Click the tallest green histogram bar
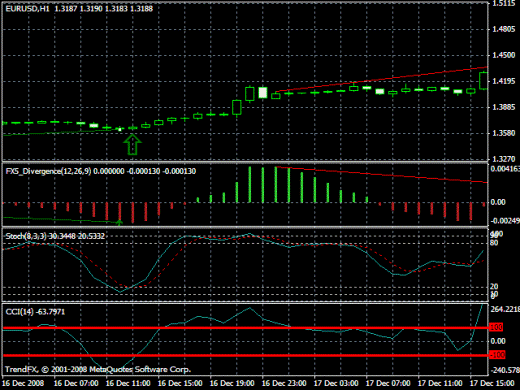 click(x=276, y=184)
